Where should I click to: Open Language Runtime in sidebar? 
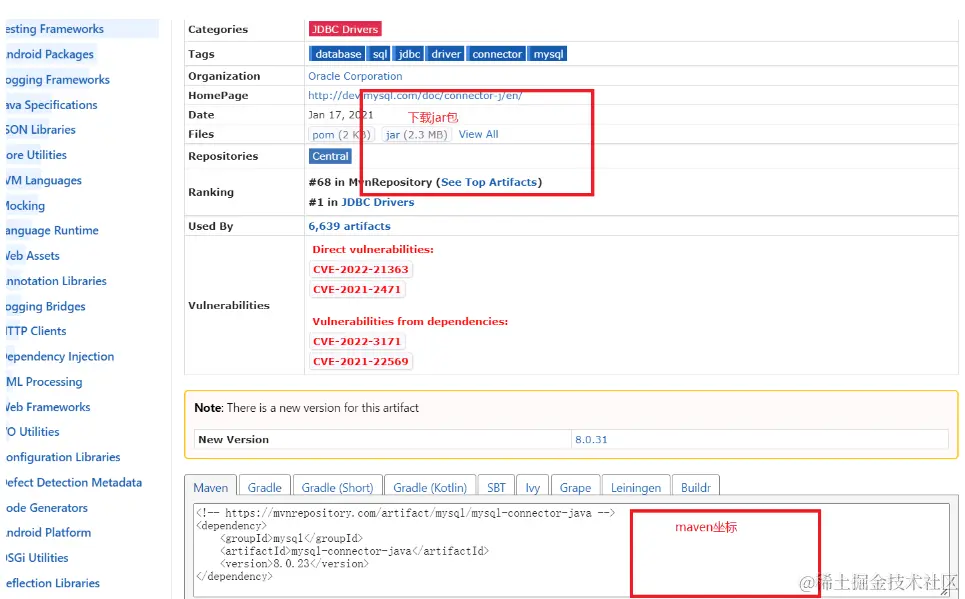click(x=52, y=230)
